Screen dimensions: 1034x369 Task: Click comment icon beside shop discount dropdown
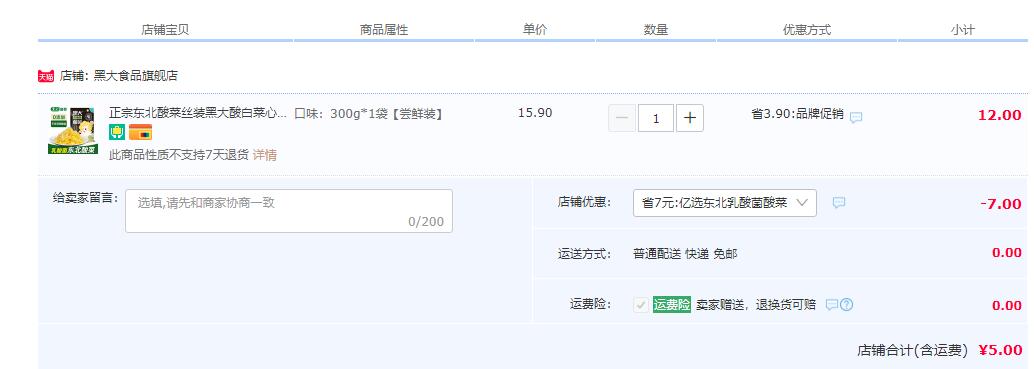click(839, 203)
